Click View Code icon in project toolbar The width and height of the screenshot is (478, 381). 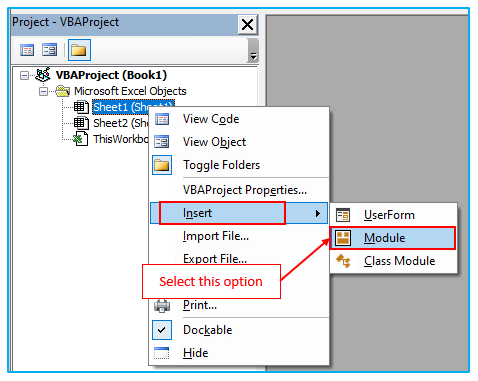click(x=27, y=50)
